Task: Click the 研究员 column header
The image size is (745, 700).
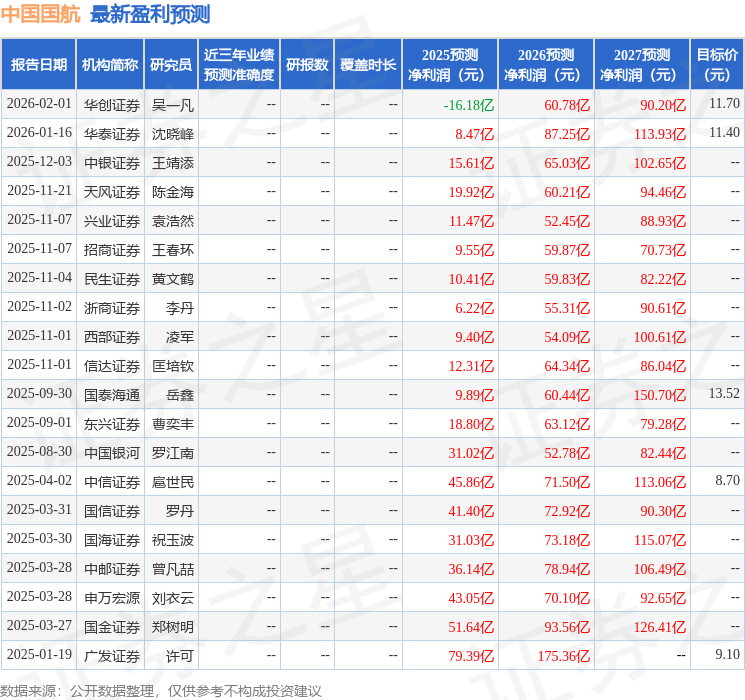Action: point(171,64)
